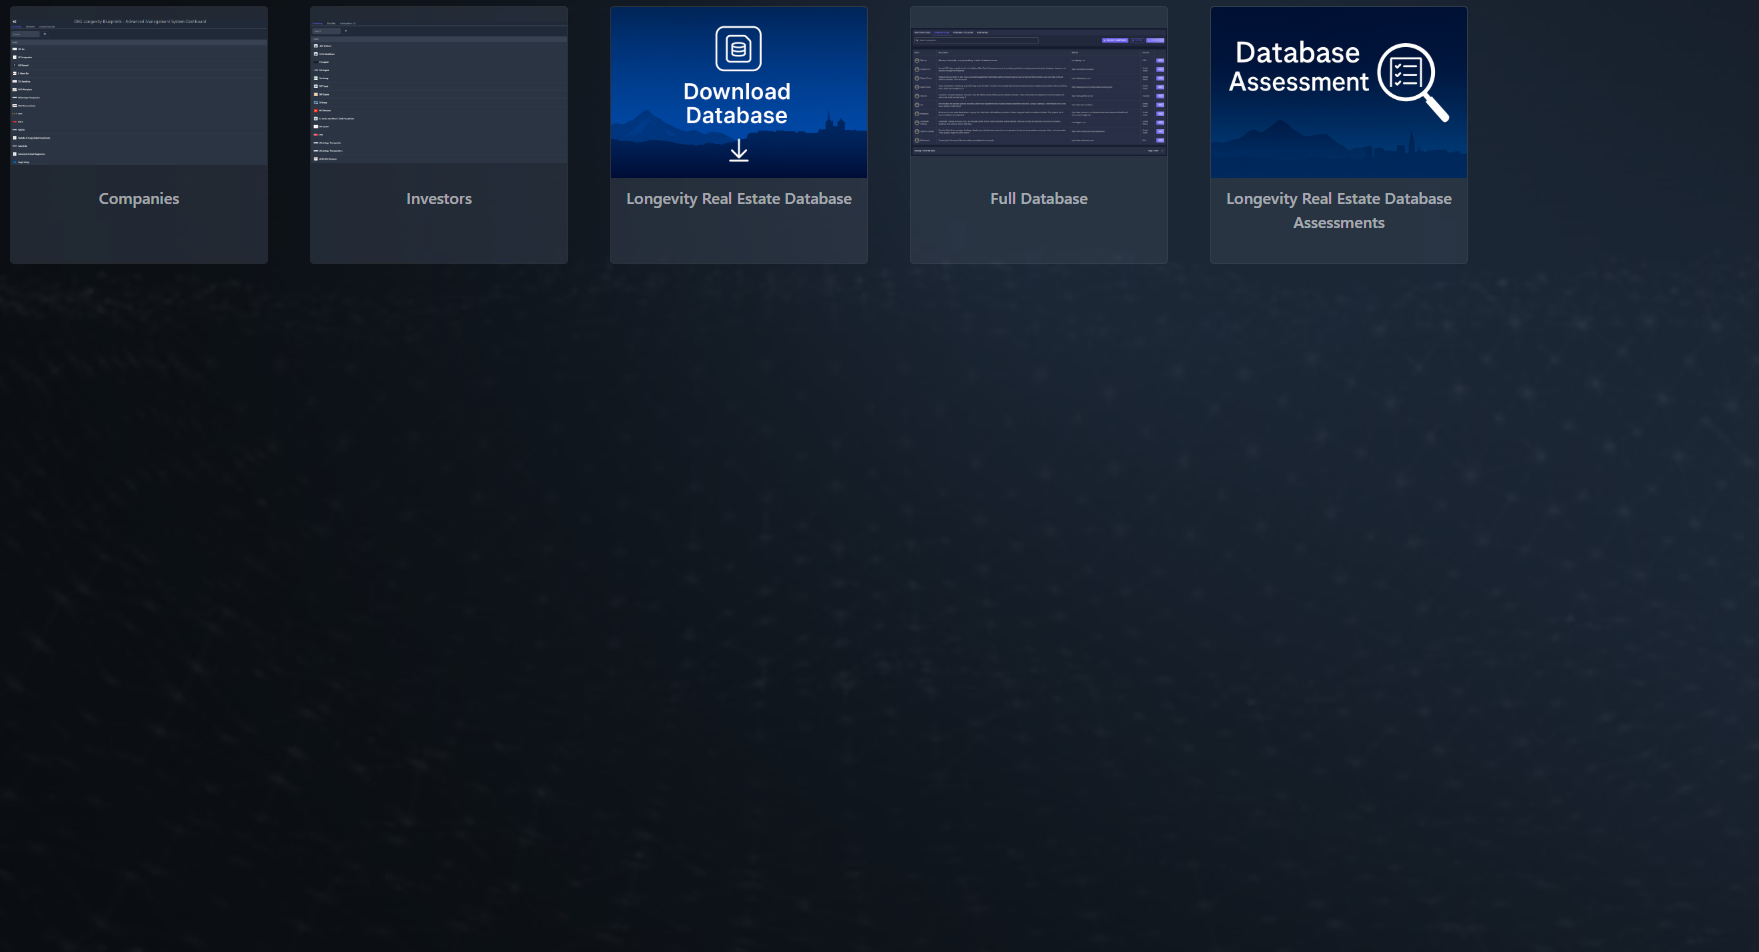The height and width of the screenshot is (952, 1759).
Task: Click the 'Companies' card title
Action: (x=139, y=199)
